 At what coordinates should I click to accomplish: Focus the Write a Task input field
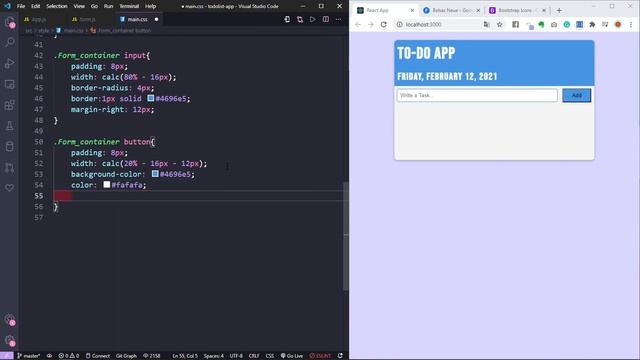[x=477, y=95]
